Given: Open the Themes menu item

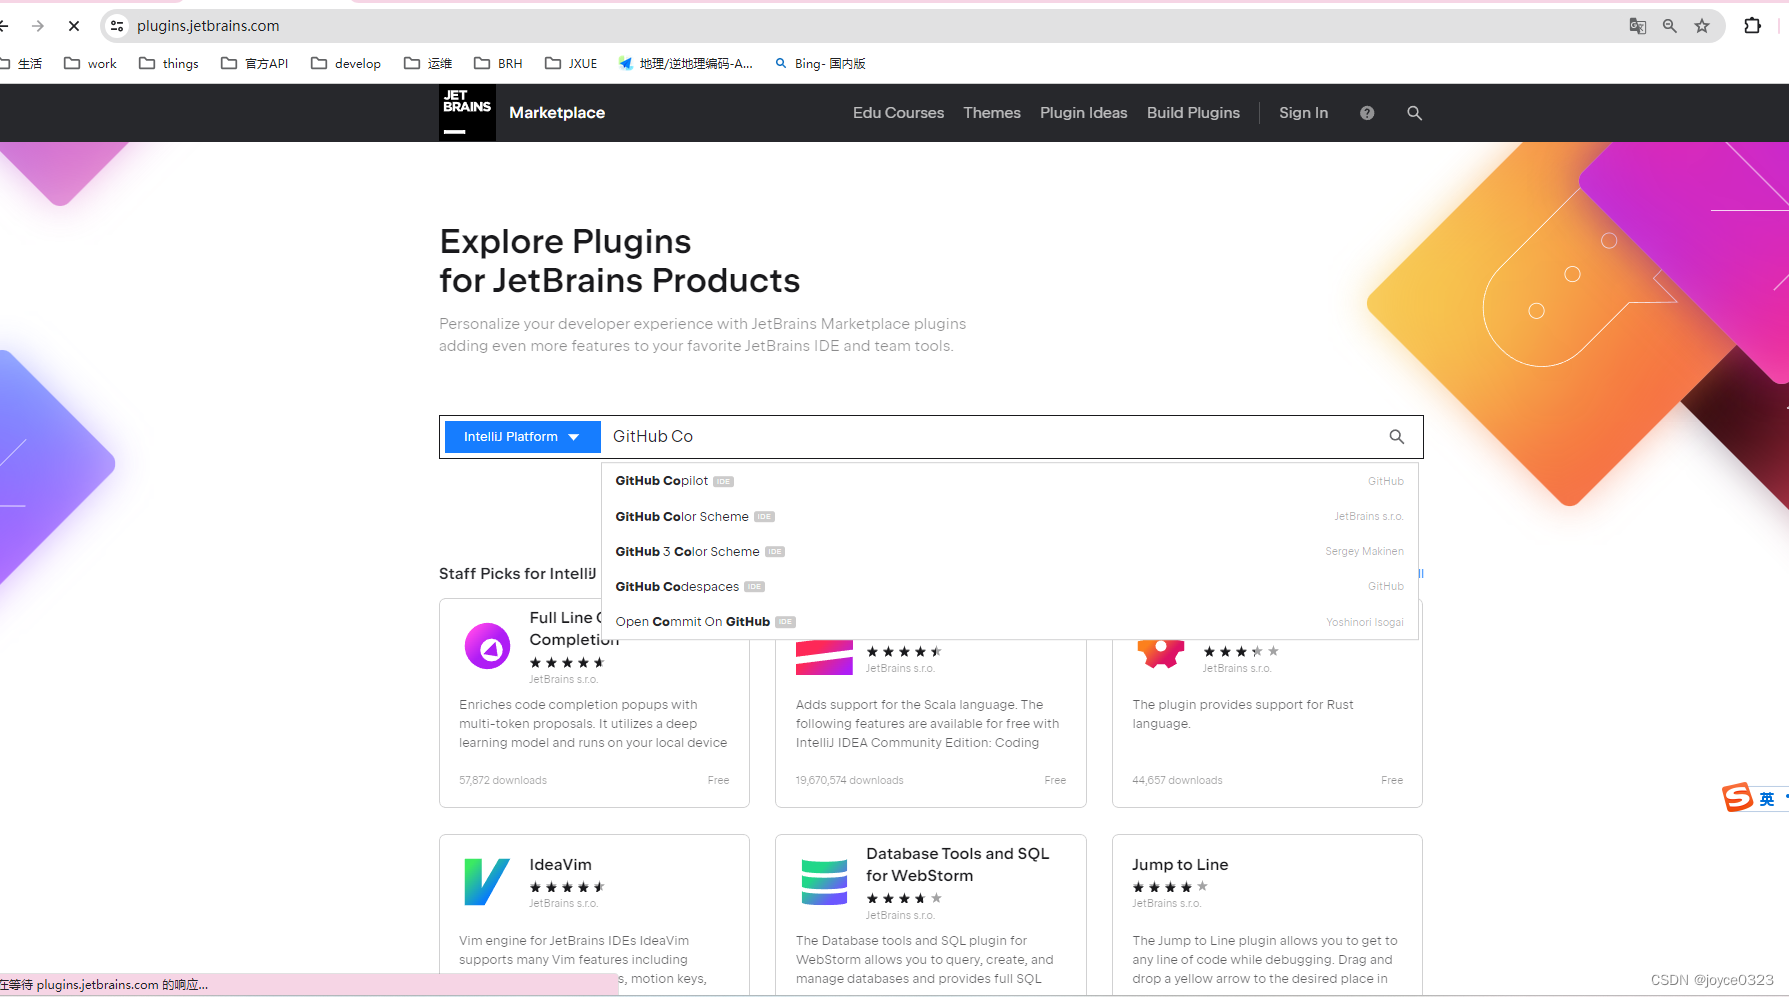Looking at the screenshot, I should pyautogui.click(x=992, y=113).
